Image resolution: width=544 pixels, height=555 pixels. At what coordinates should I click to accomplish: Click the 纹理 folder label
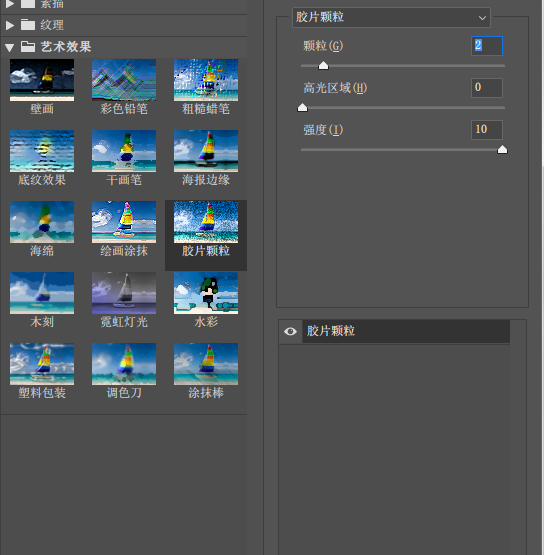point(52,25)
